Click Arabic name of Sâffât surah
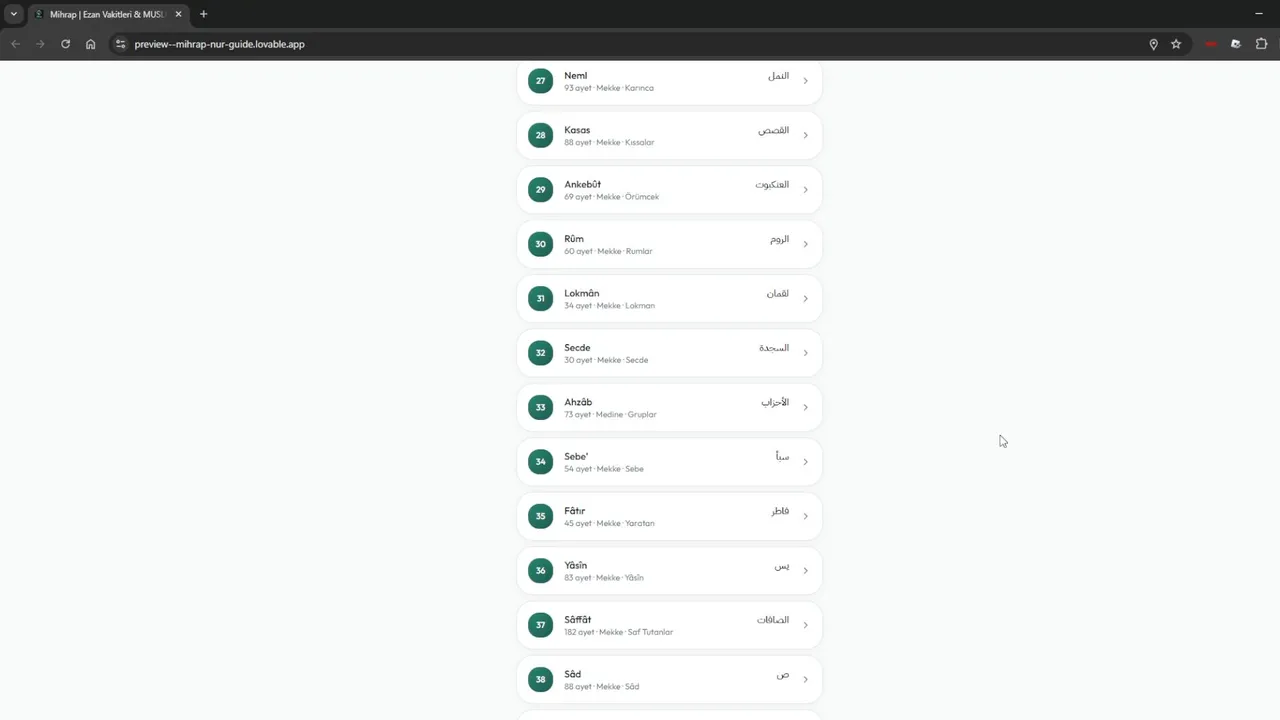Image resolution: width=1280 pixels, height=720 pixels. coord(773,620)
